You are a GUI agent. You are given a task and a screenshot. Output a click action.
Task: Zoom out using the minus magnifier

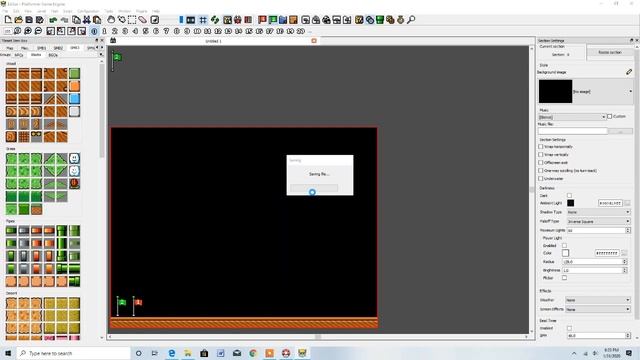[x=38, y=31]
